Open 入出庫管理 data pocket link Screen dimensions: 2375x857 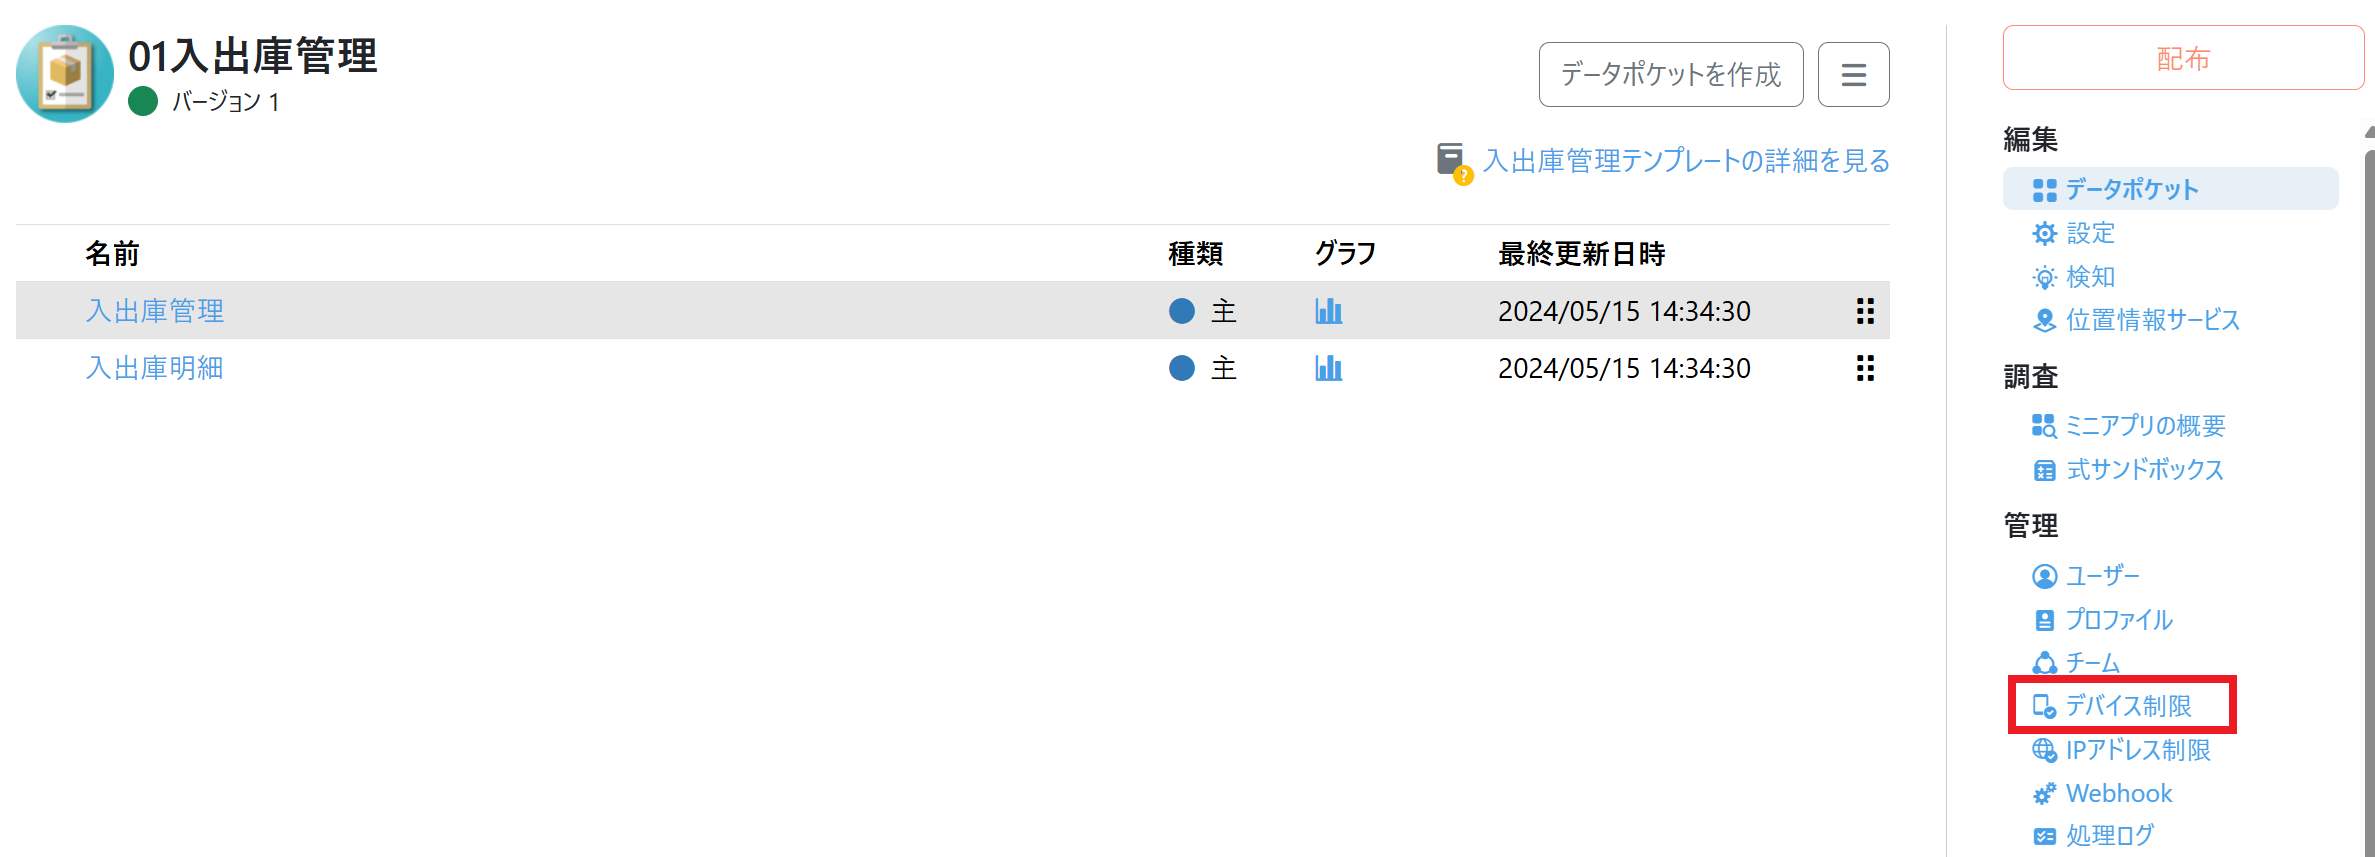(155, 311)
